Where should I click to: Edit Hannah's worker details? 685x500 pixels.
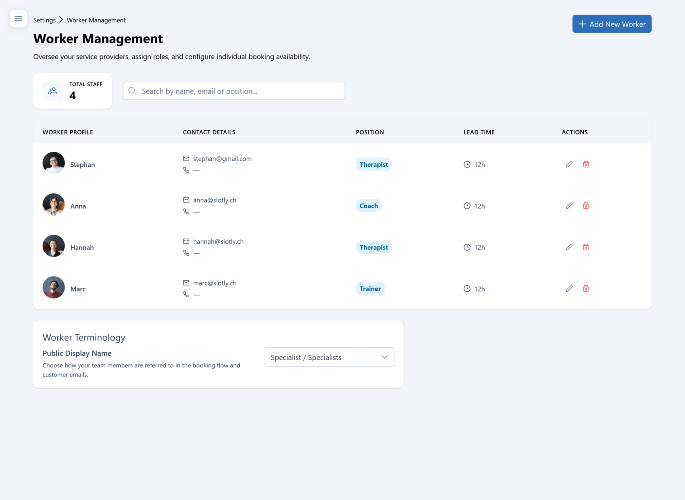(569, 247)
